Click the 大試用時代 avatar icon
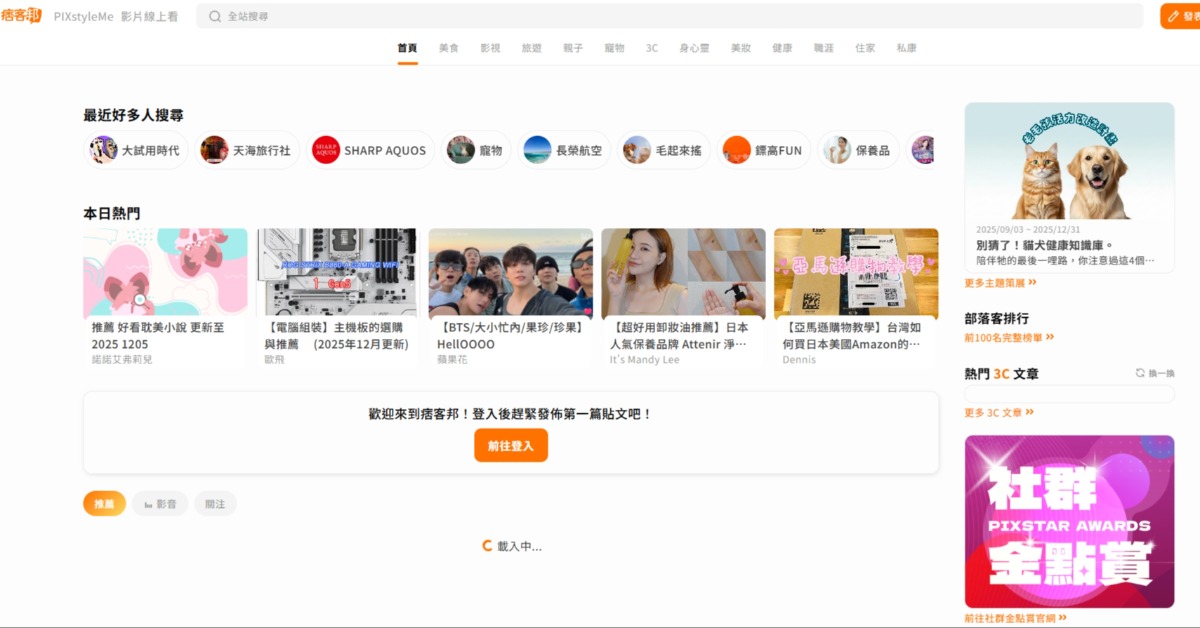 [x=103, y=150]
